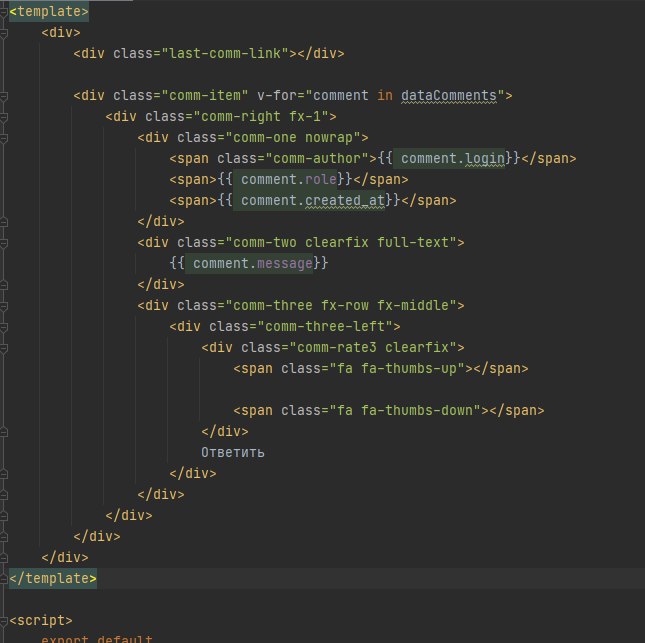Click the comment.login expression

tap(453, 158)
